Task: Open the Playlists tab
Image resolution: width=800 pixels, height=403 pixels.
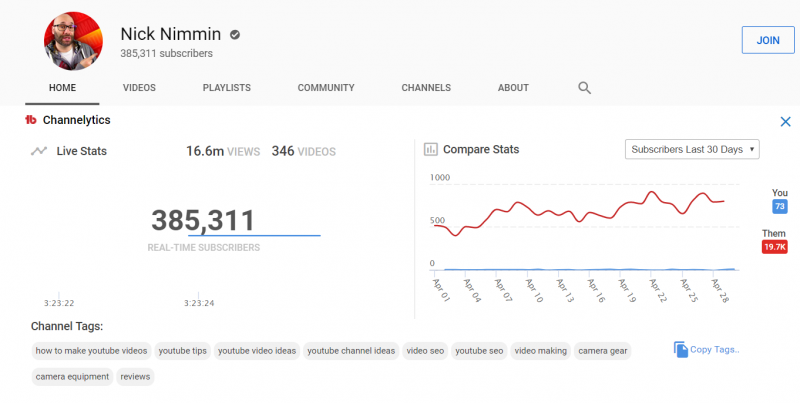Action: click(x=226, y=88)
